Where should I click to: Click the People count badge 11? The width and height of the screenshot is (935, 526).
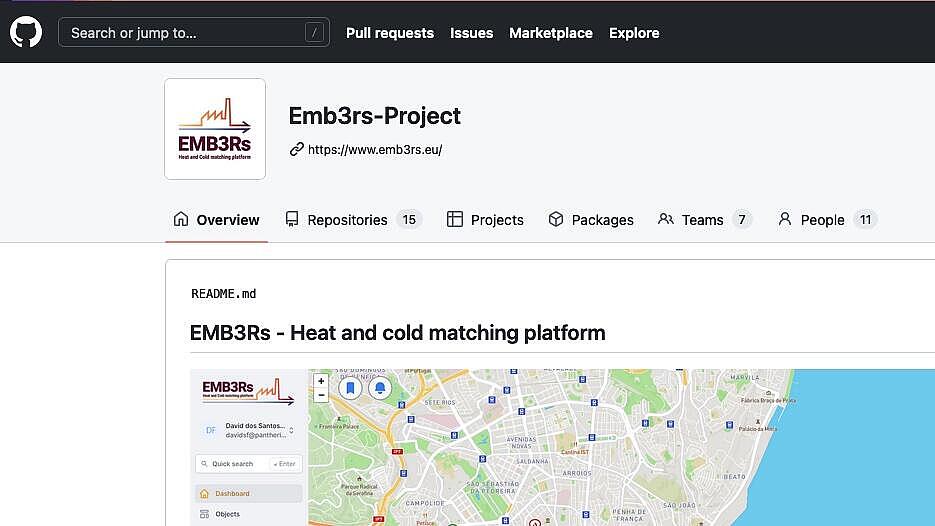tap(865, 220)
